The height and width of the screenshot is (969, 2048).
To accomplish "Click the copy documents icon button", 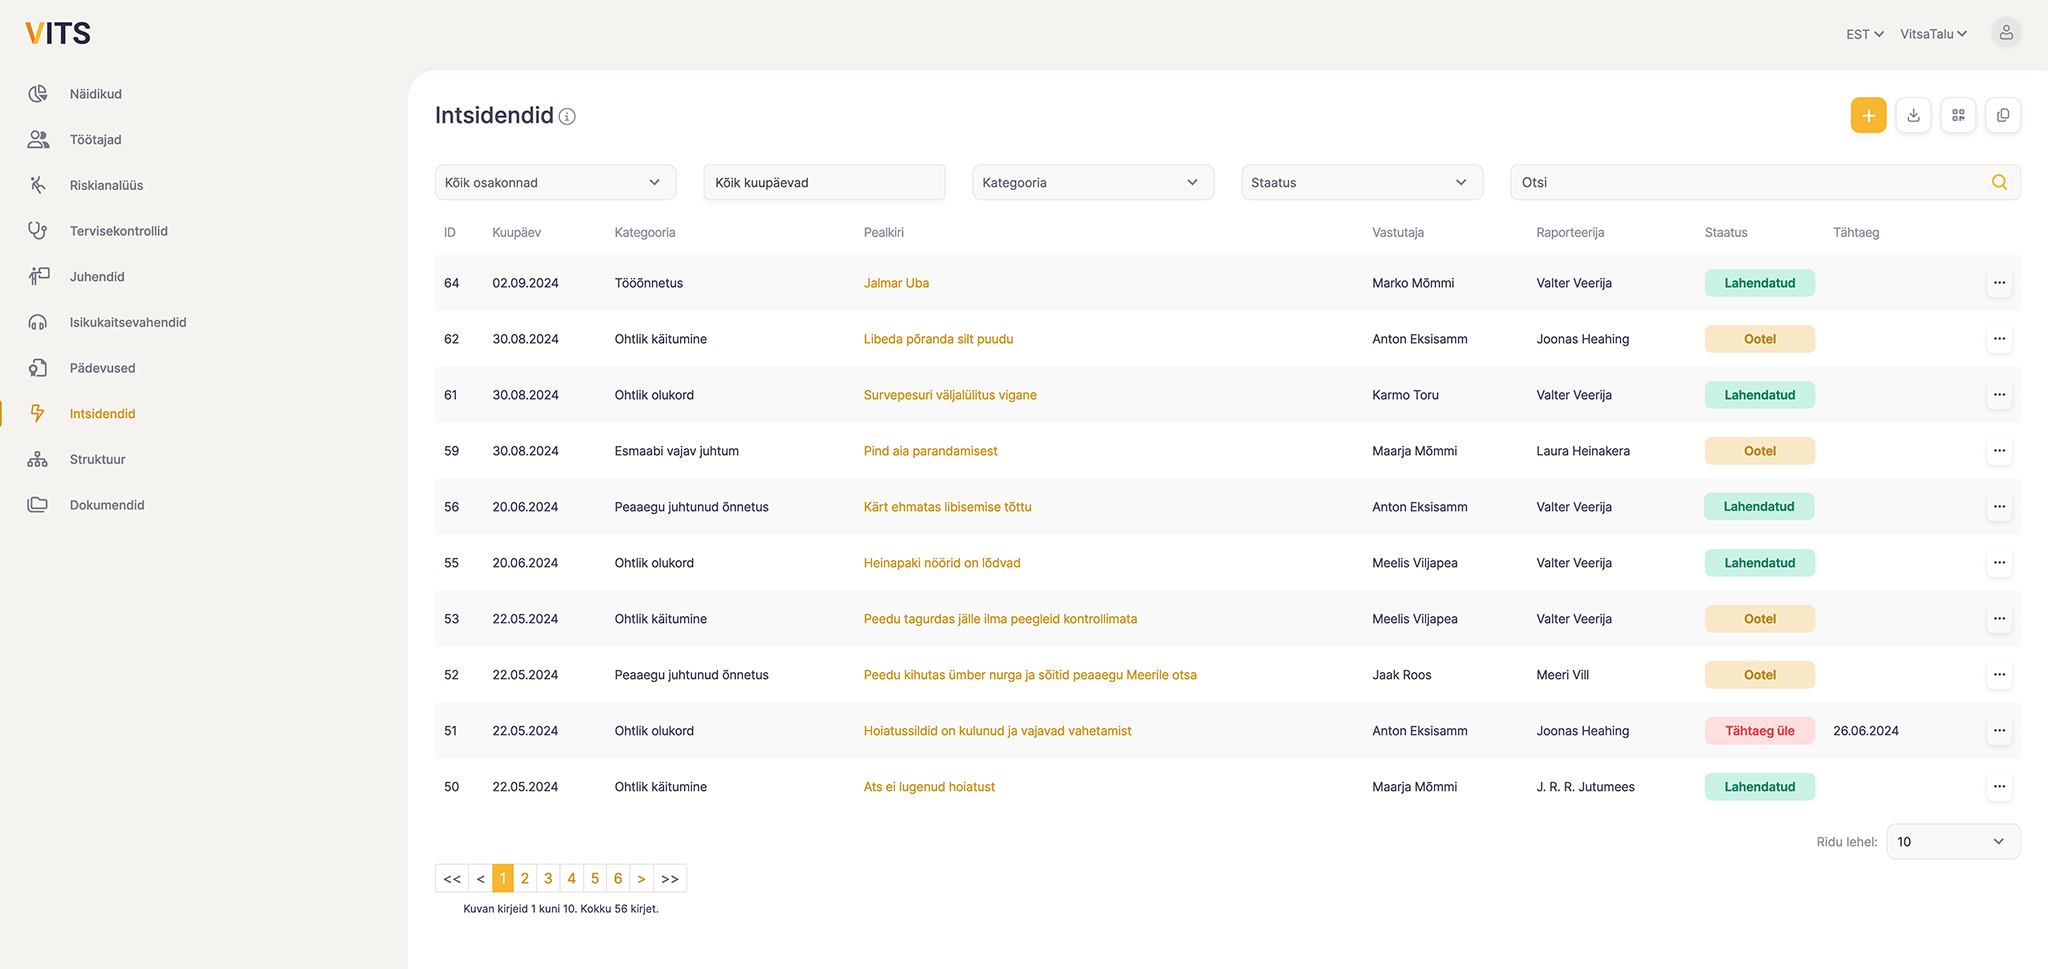I will (2003, 116).
